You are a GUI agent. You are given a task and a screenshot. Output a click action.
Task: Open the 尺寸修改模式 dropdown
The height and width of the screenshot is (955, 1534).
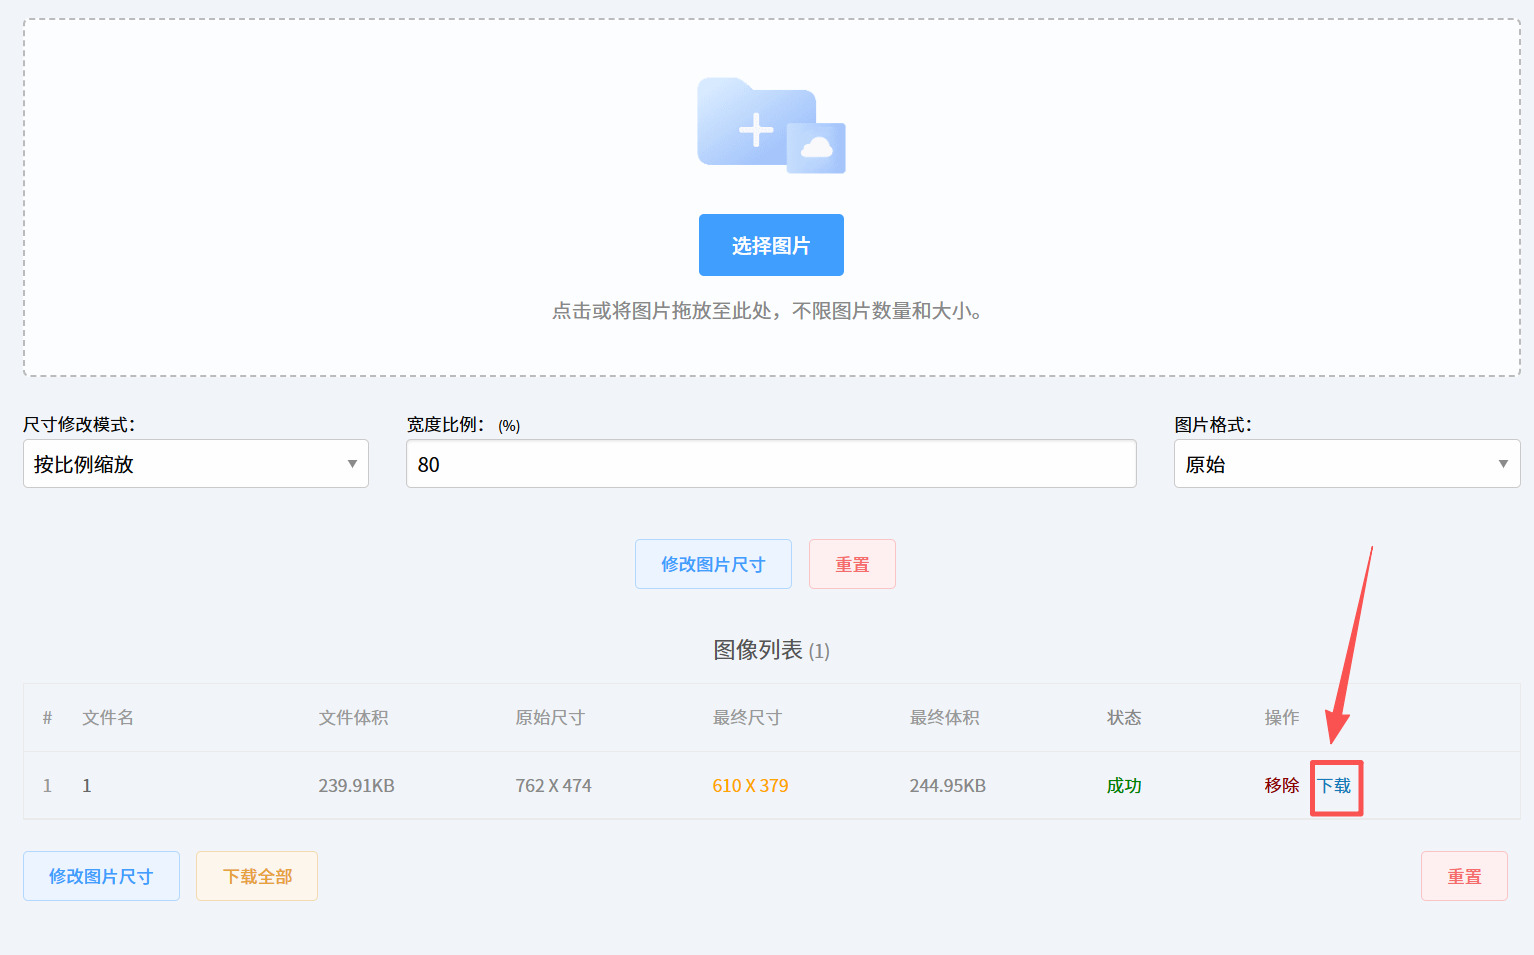click(x=196, y=464)
